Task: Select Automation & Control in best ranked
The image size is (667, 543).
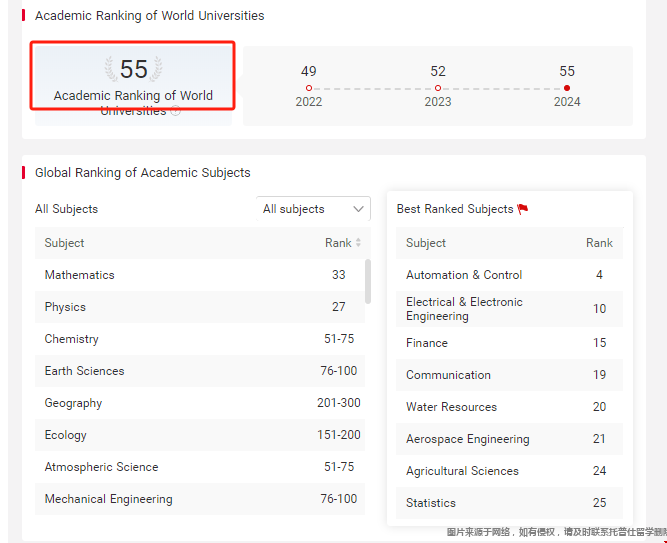Action: pyautogui.click(x=509, y=275)
